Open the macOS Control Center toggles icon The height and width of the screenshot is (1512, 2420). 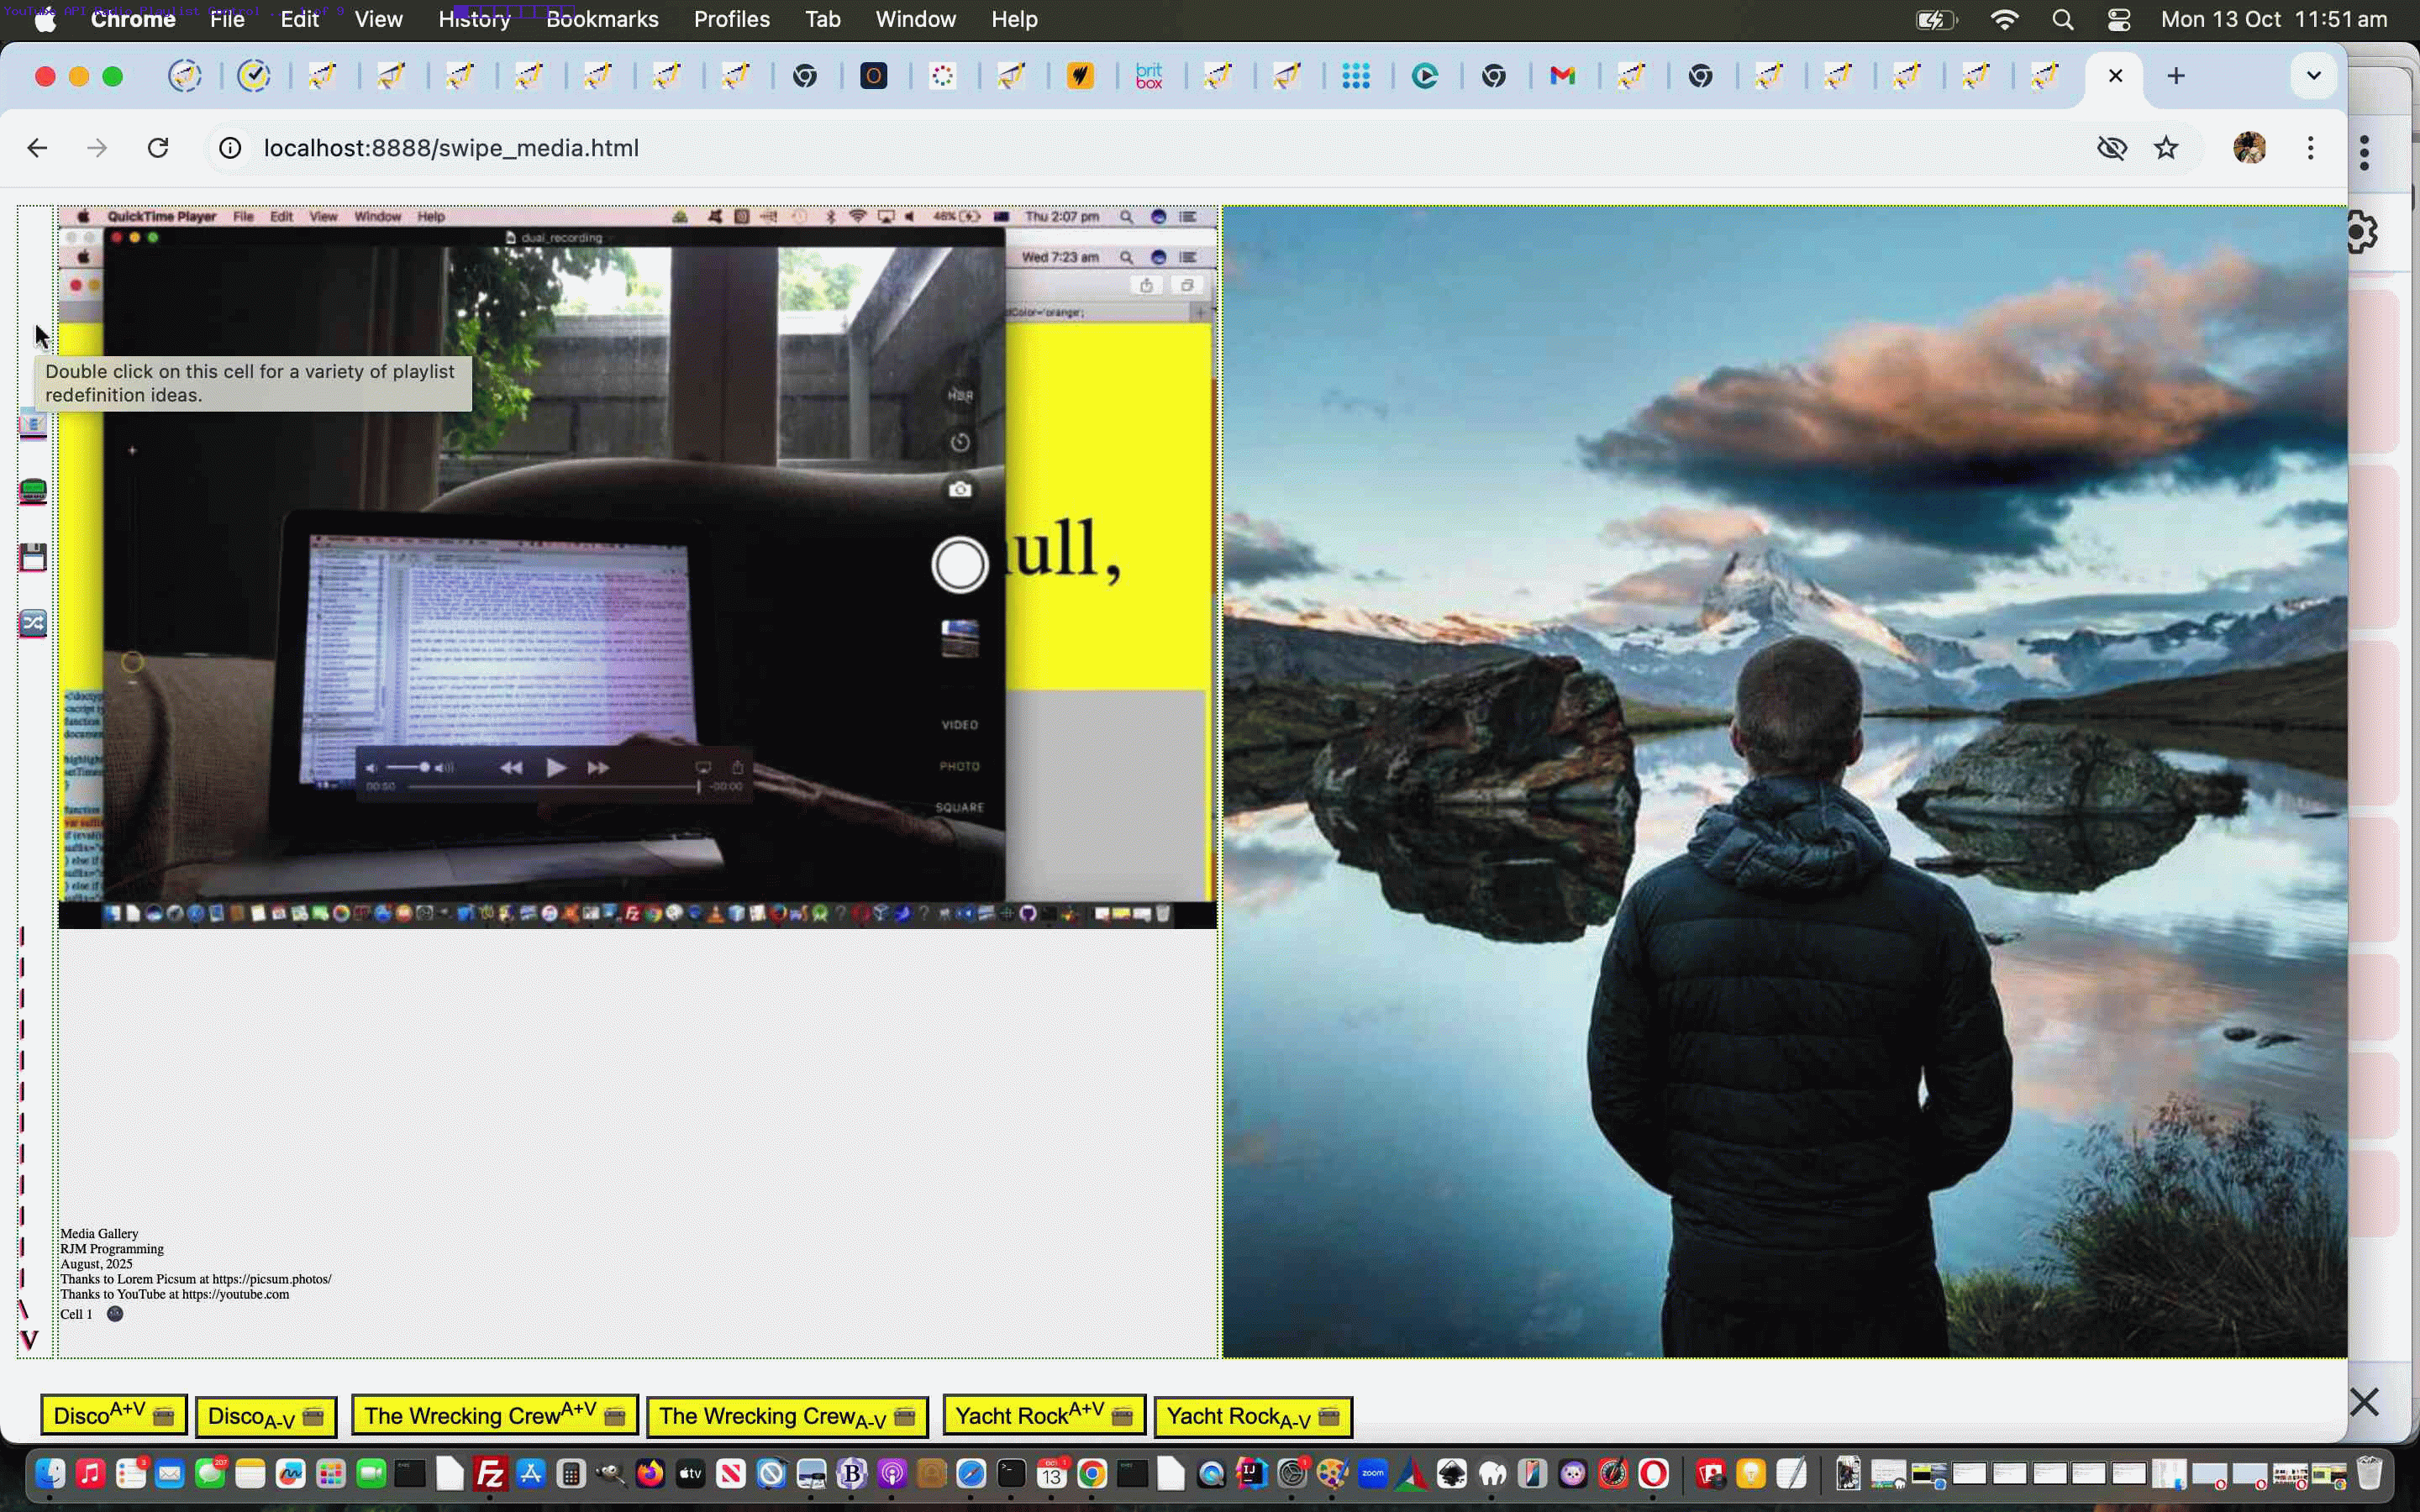point(2118,19)
